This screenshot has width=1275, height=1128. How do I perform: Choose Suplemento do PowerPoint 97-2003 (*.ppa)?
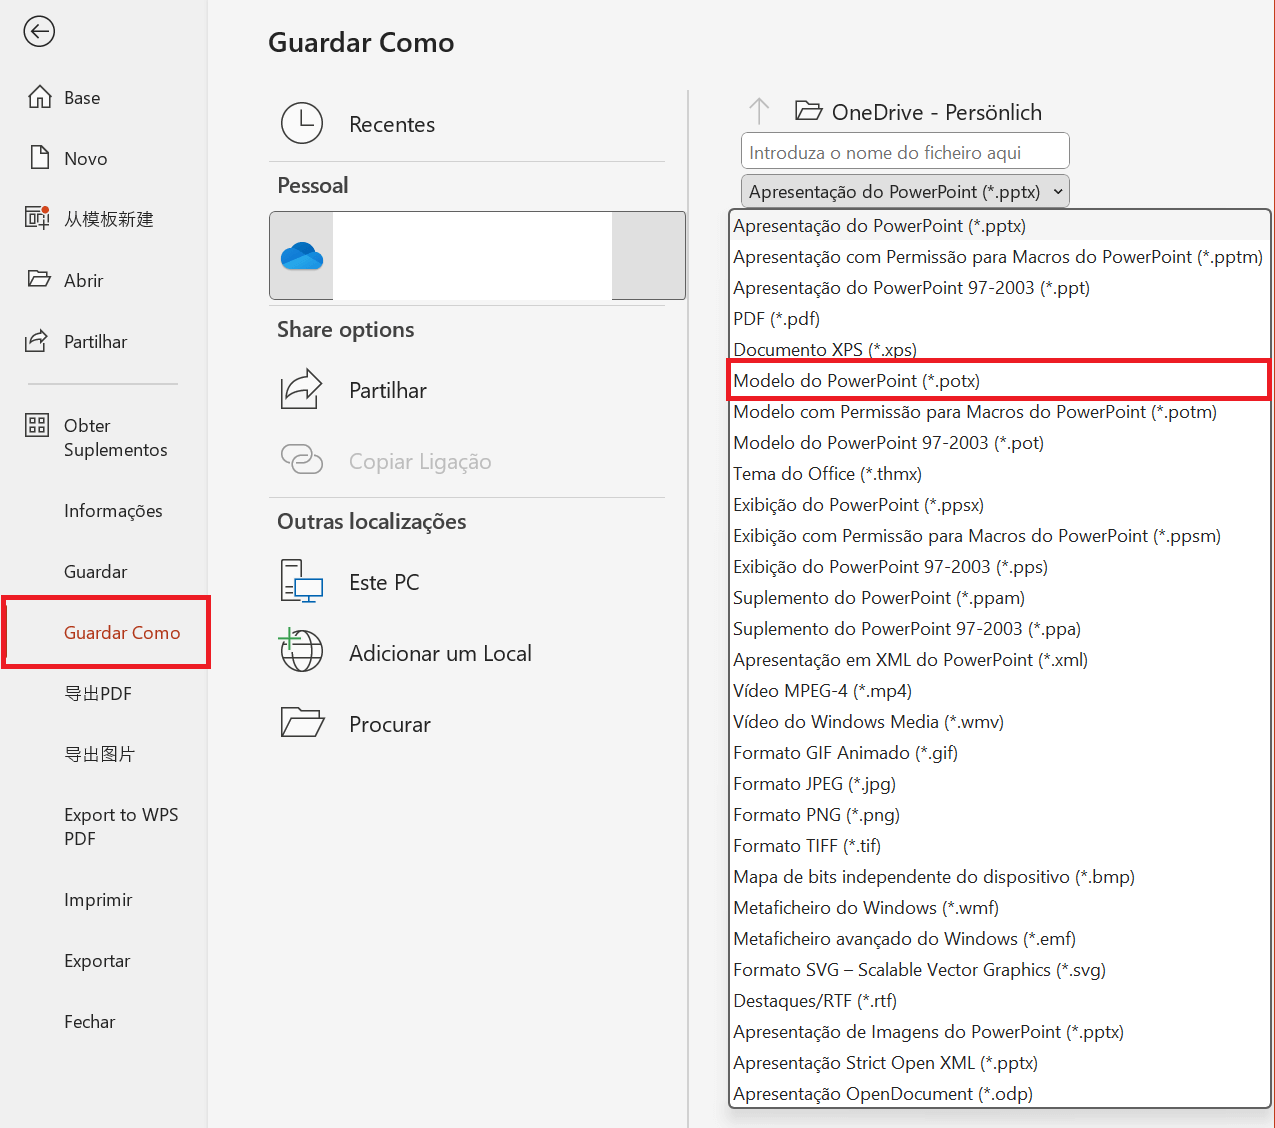point(1000,629)
